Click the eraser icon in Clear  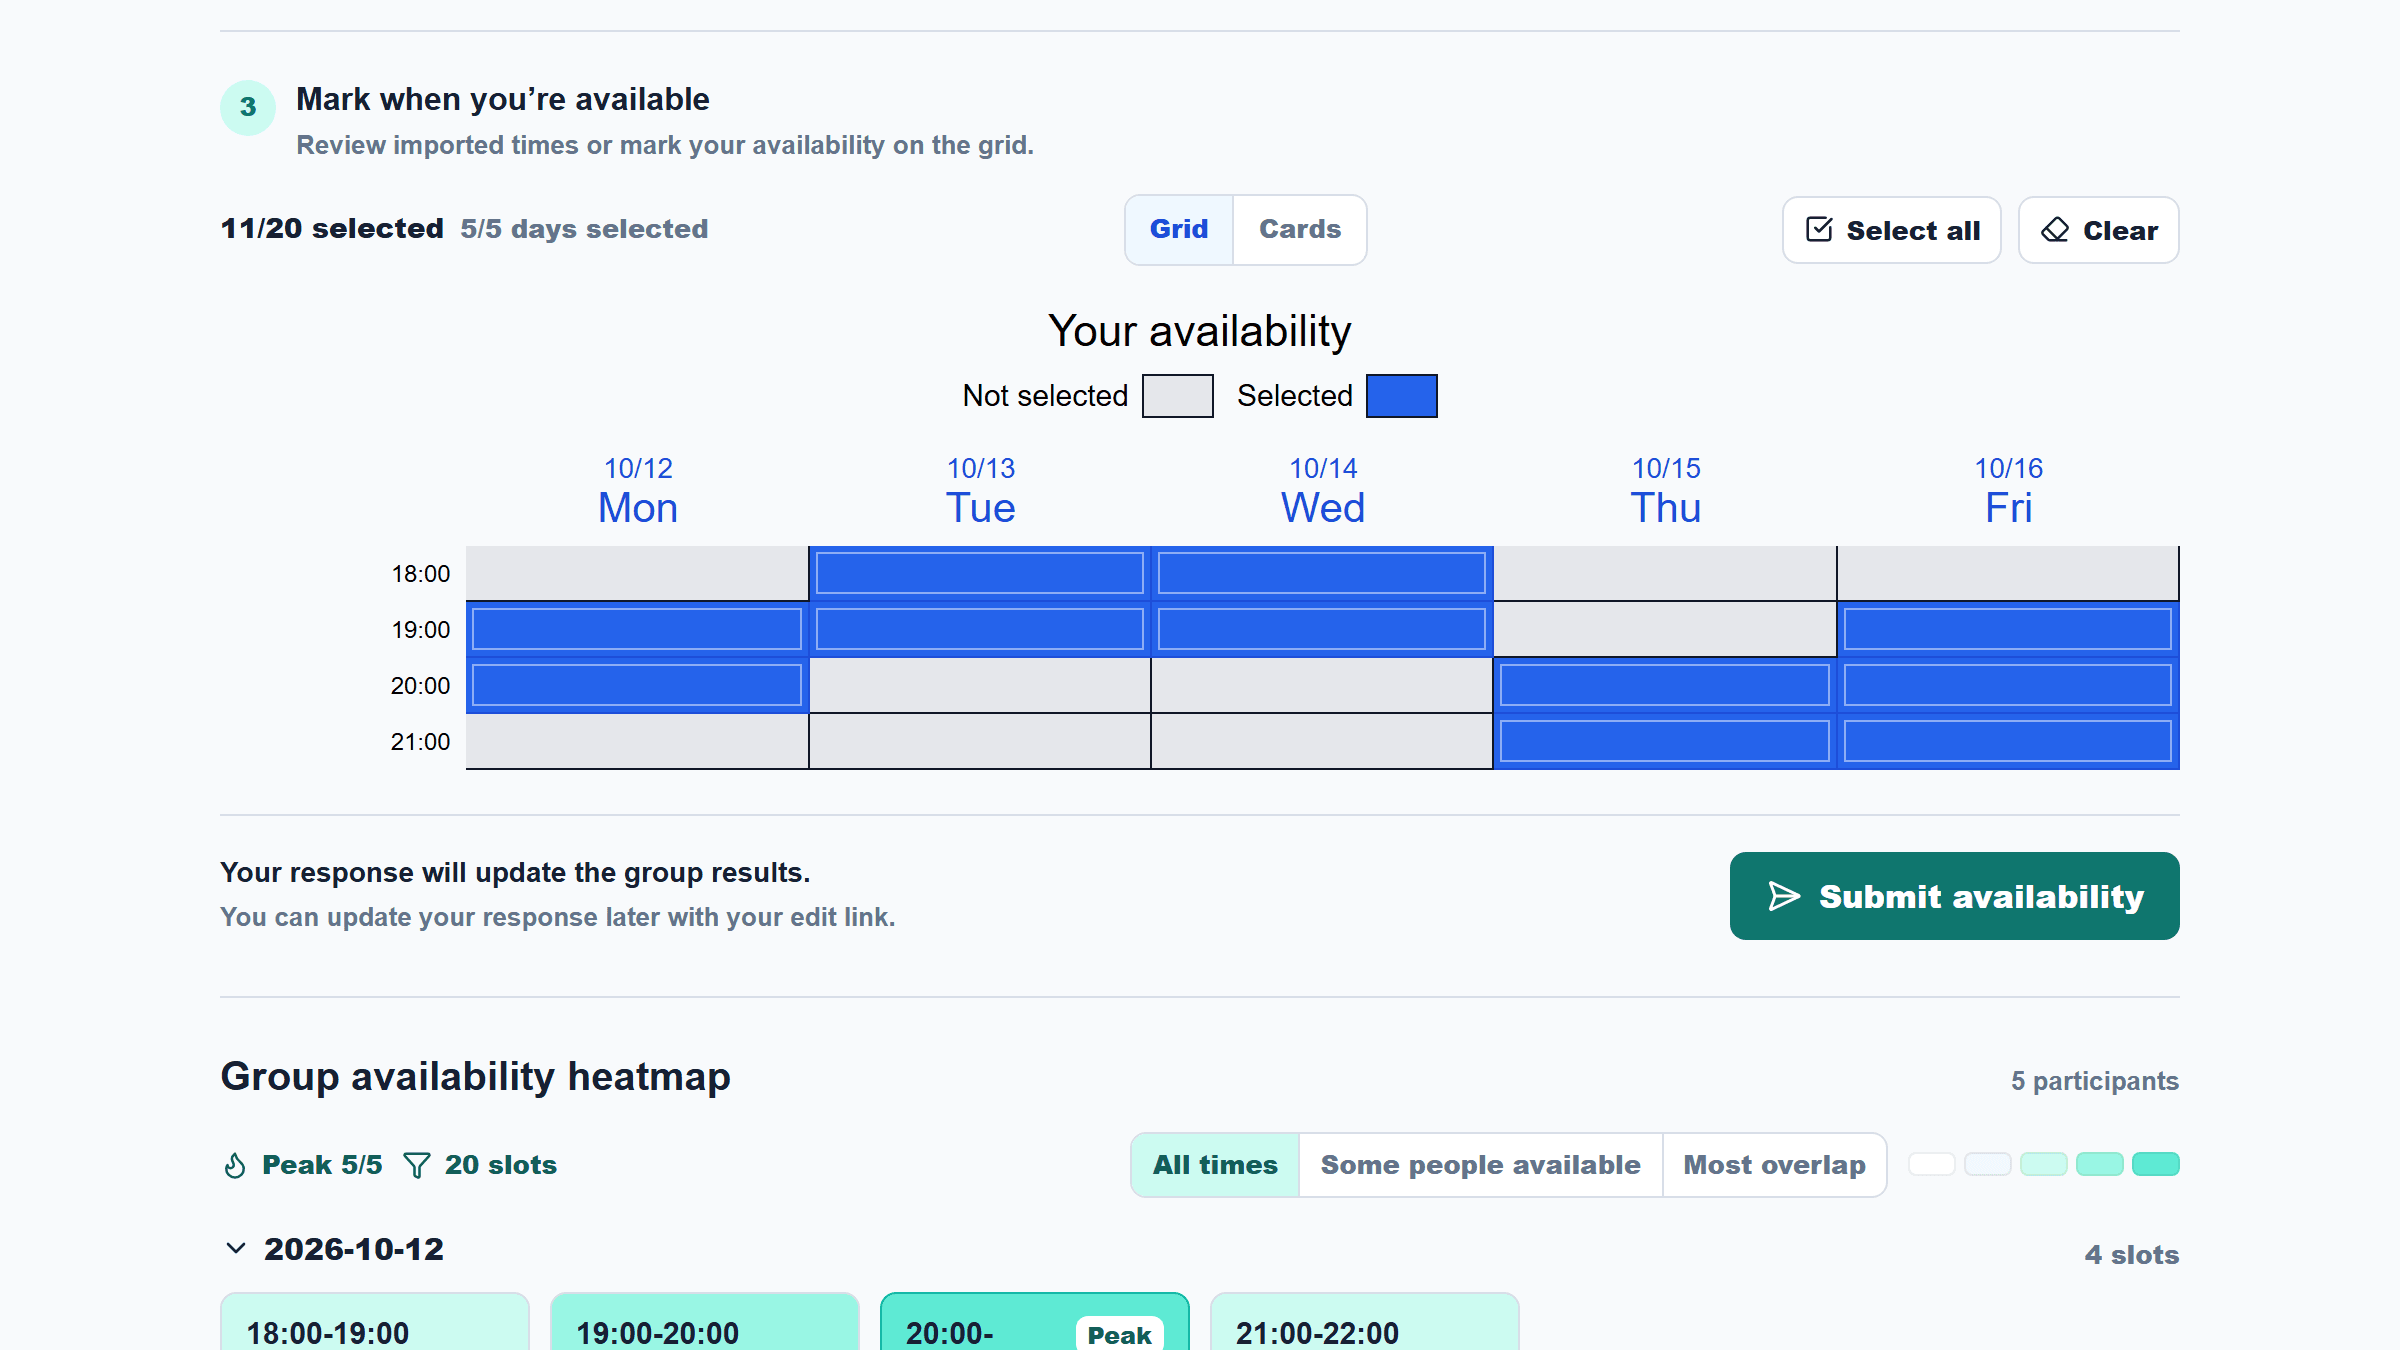[2055, 230]
